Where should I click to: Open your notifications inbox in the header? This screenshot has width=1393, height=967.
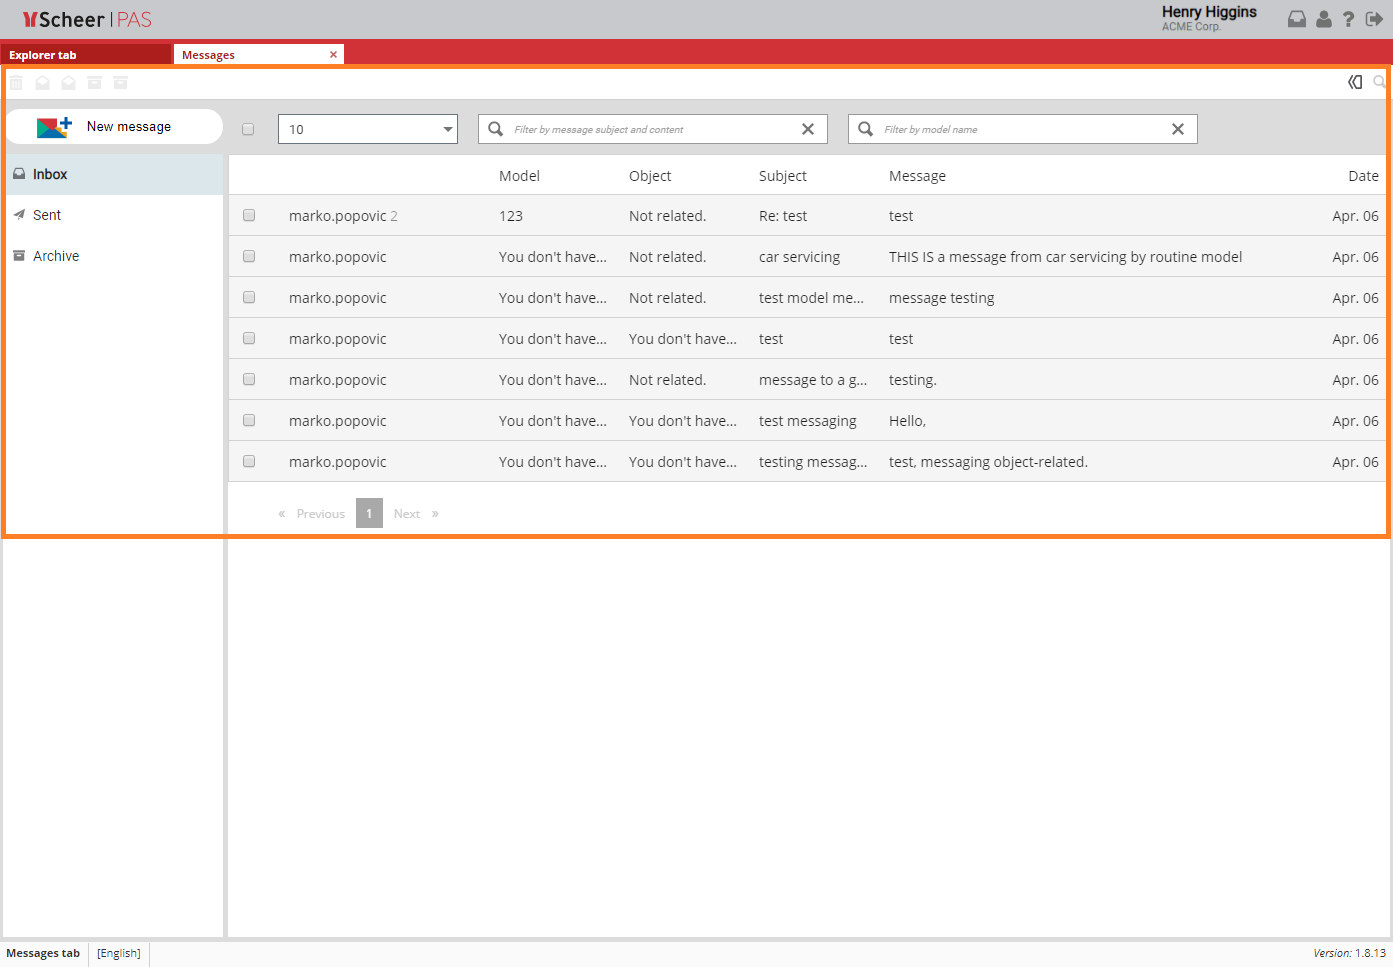(1296, 18)
